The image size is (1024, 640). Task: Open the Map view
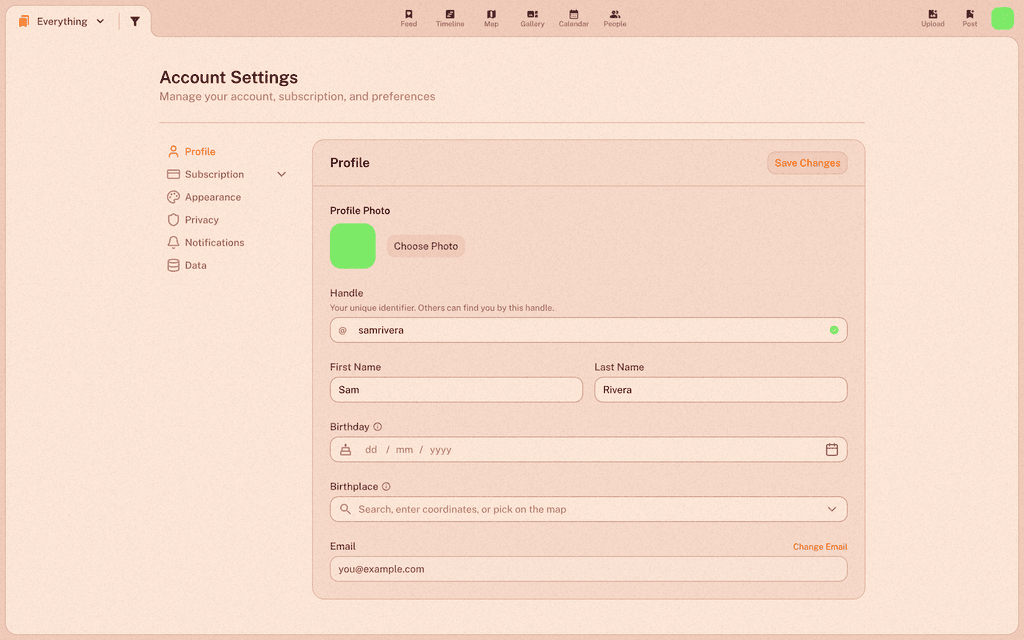pyautogui.click(x=491, y=18)
